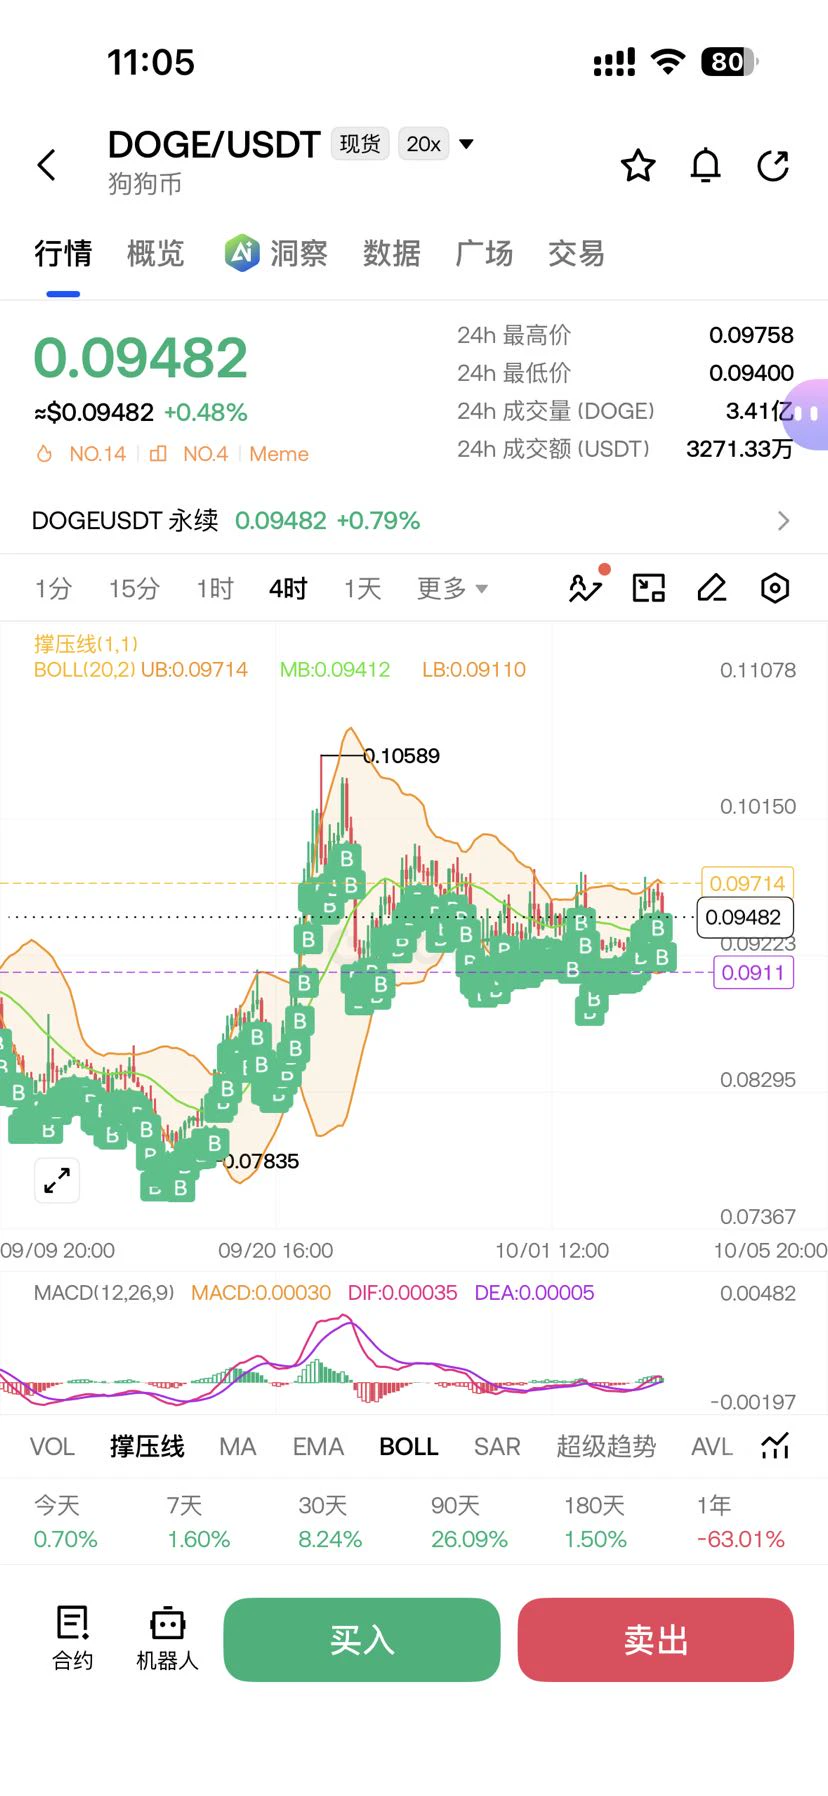
Task: Select 1分 timeframe
Action: coord(53,588)
